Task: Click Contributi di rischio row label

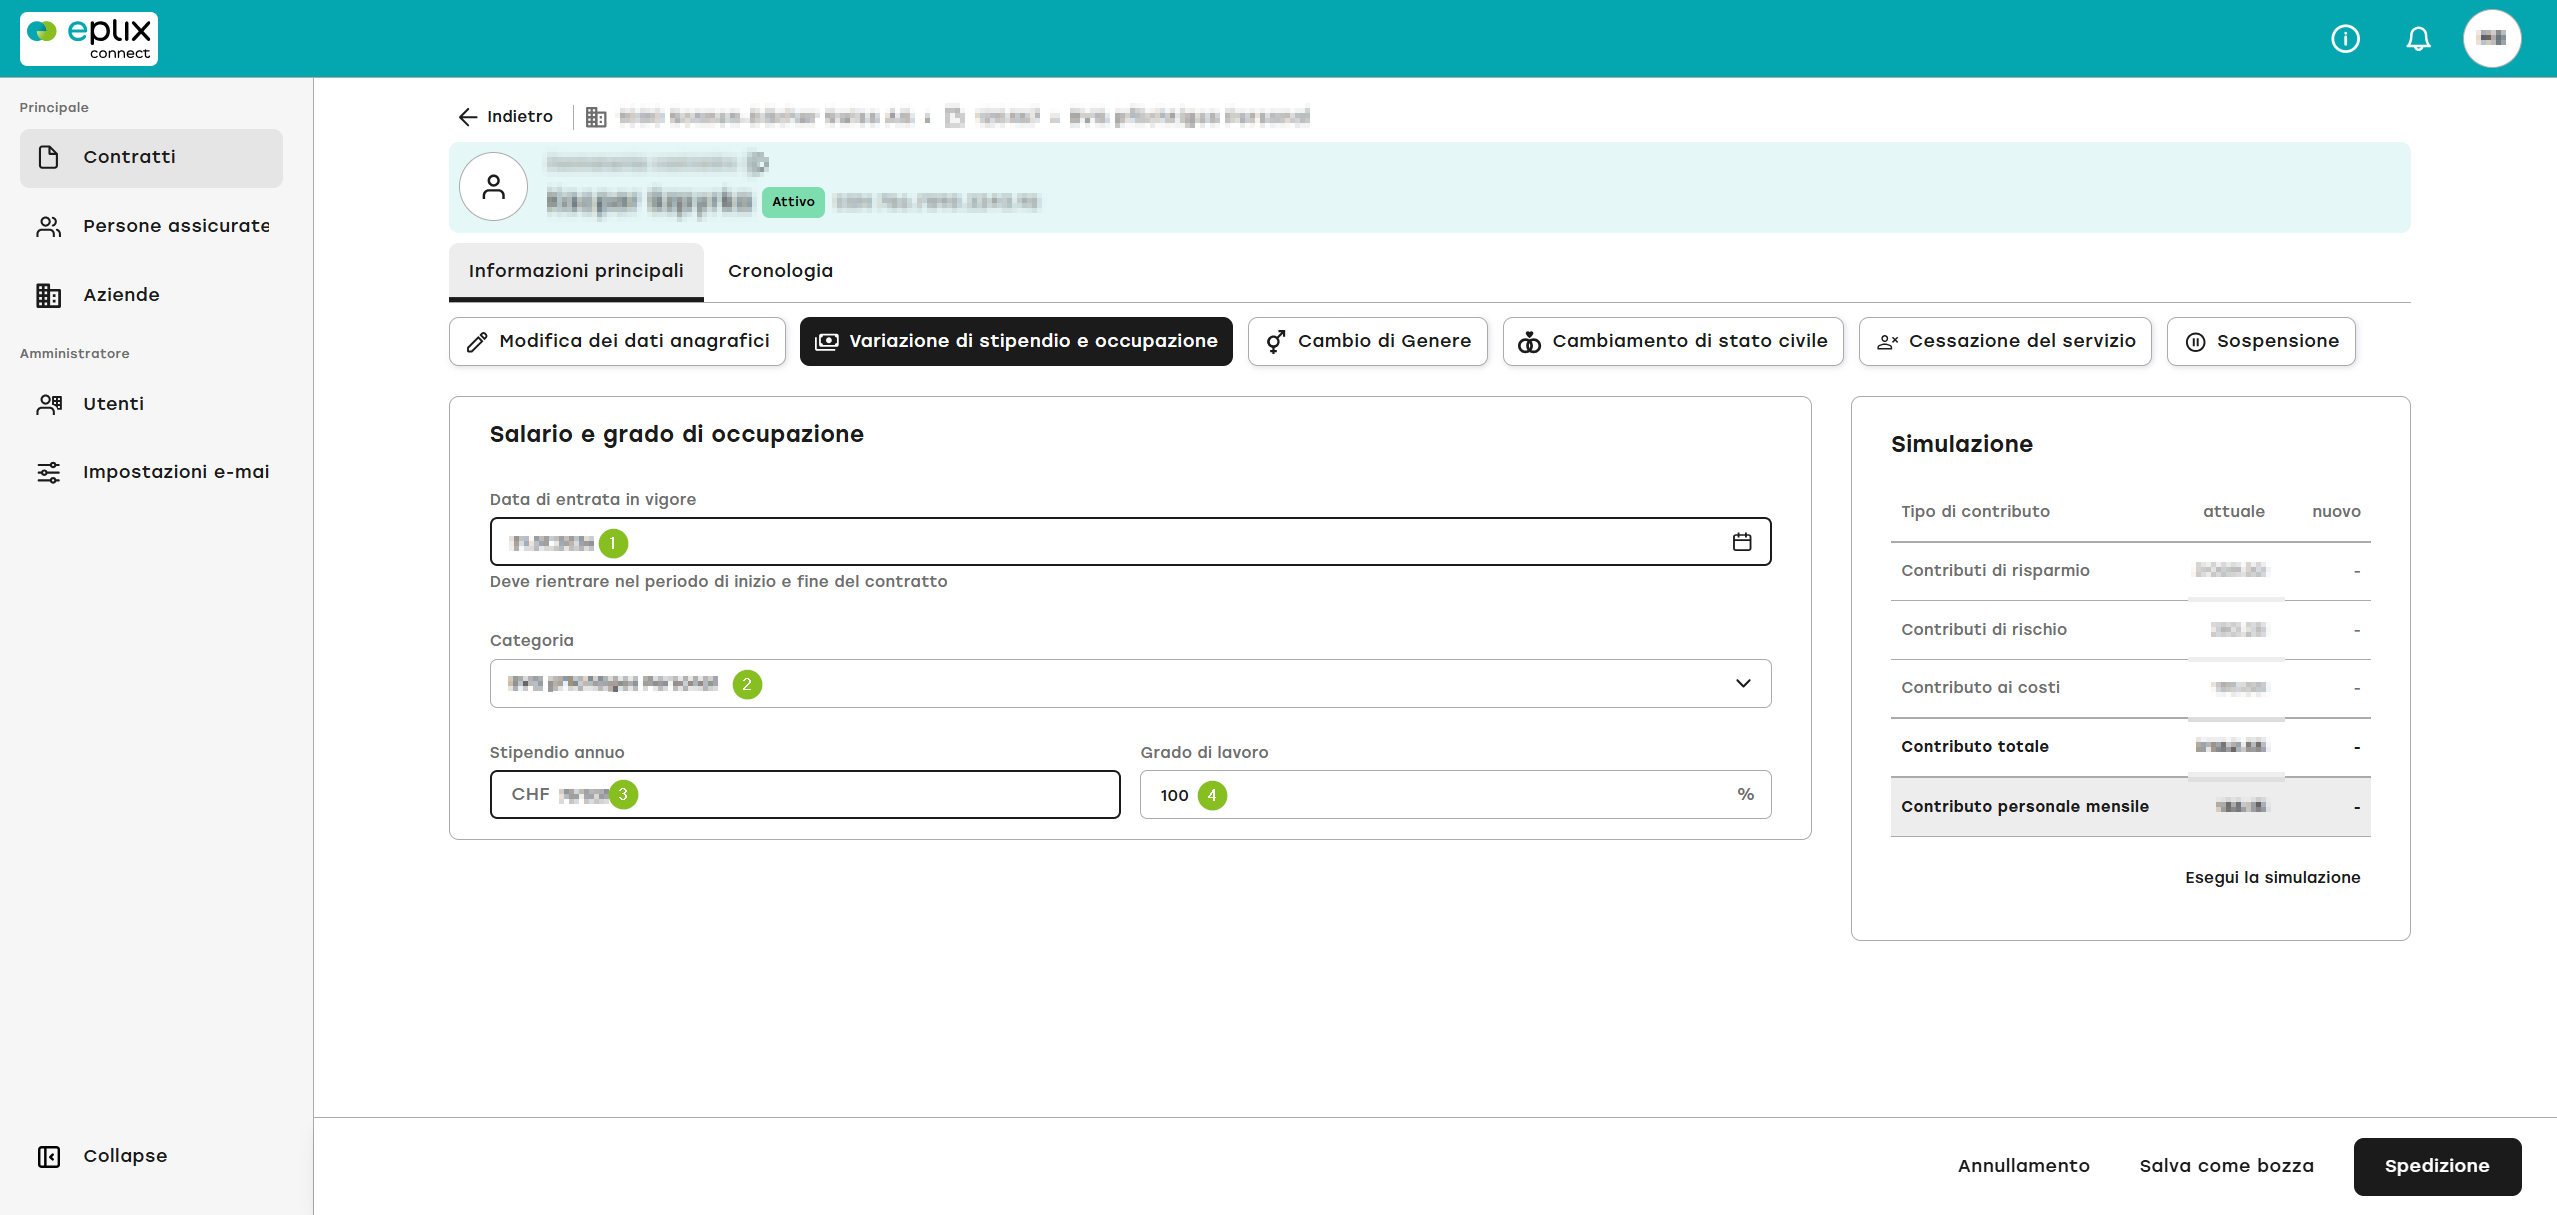Action: pos(1984,630)
